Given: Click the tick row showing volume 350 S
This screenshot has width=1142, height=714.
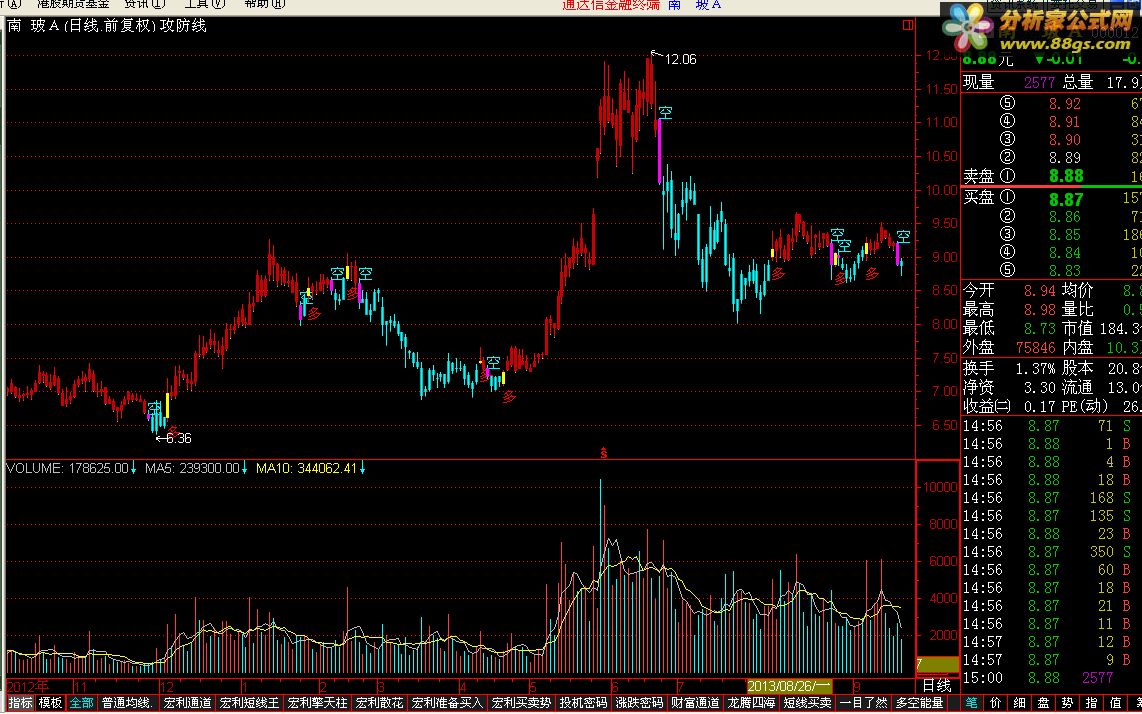Looking at the screenshot, I should (1050, 552).
